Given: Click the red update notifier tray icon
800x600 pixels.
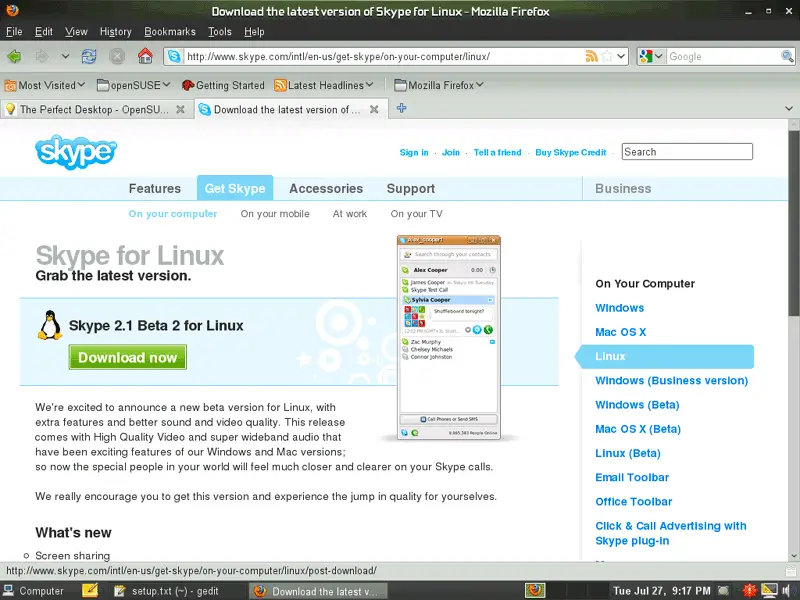Looking at the screenshot, I should point(749,591).
